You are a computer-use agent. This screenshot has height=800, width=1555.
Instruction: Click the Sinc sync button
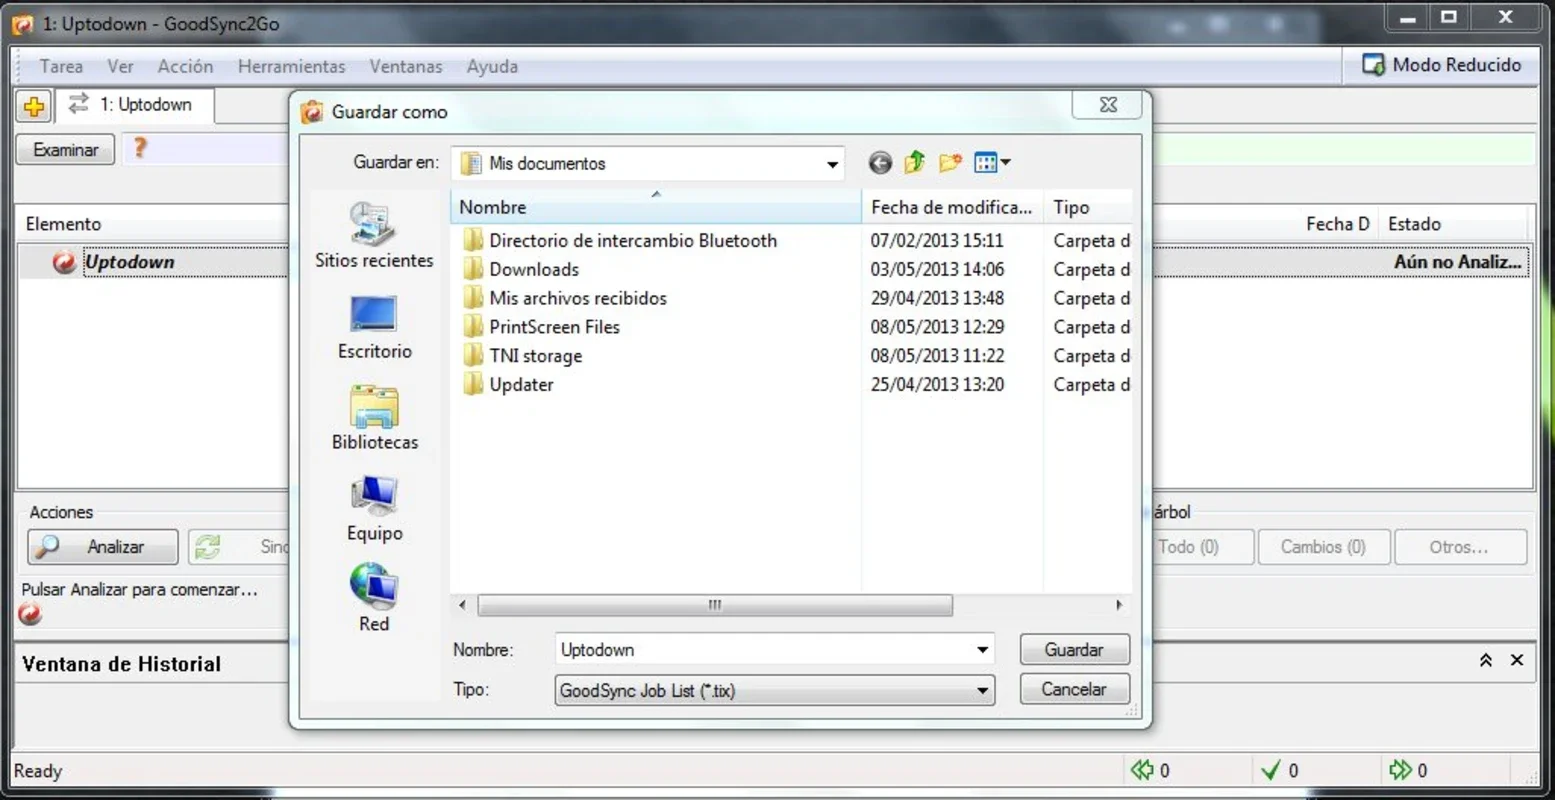click(238, 547)
